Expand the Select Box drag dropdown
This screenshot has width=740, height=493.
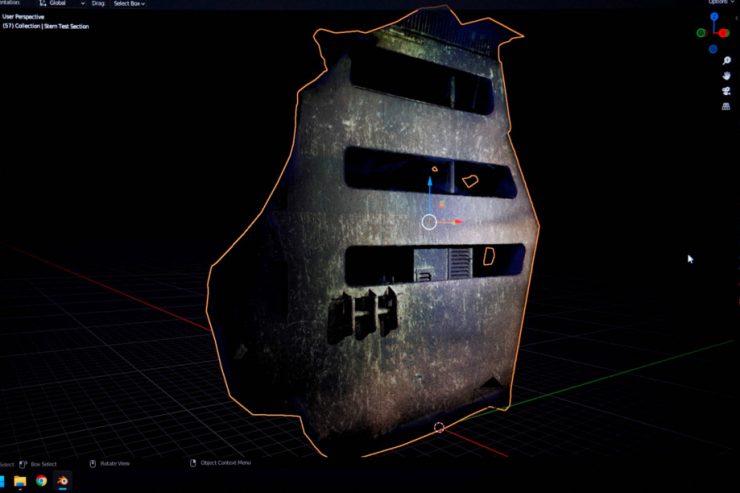click(129, 3)
